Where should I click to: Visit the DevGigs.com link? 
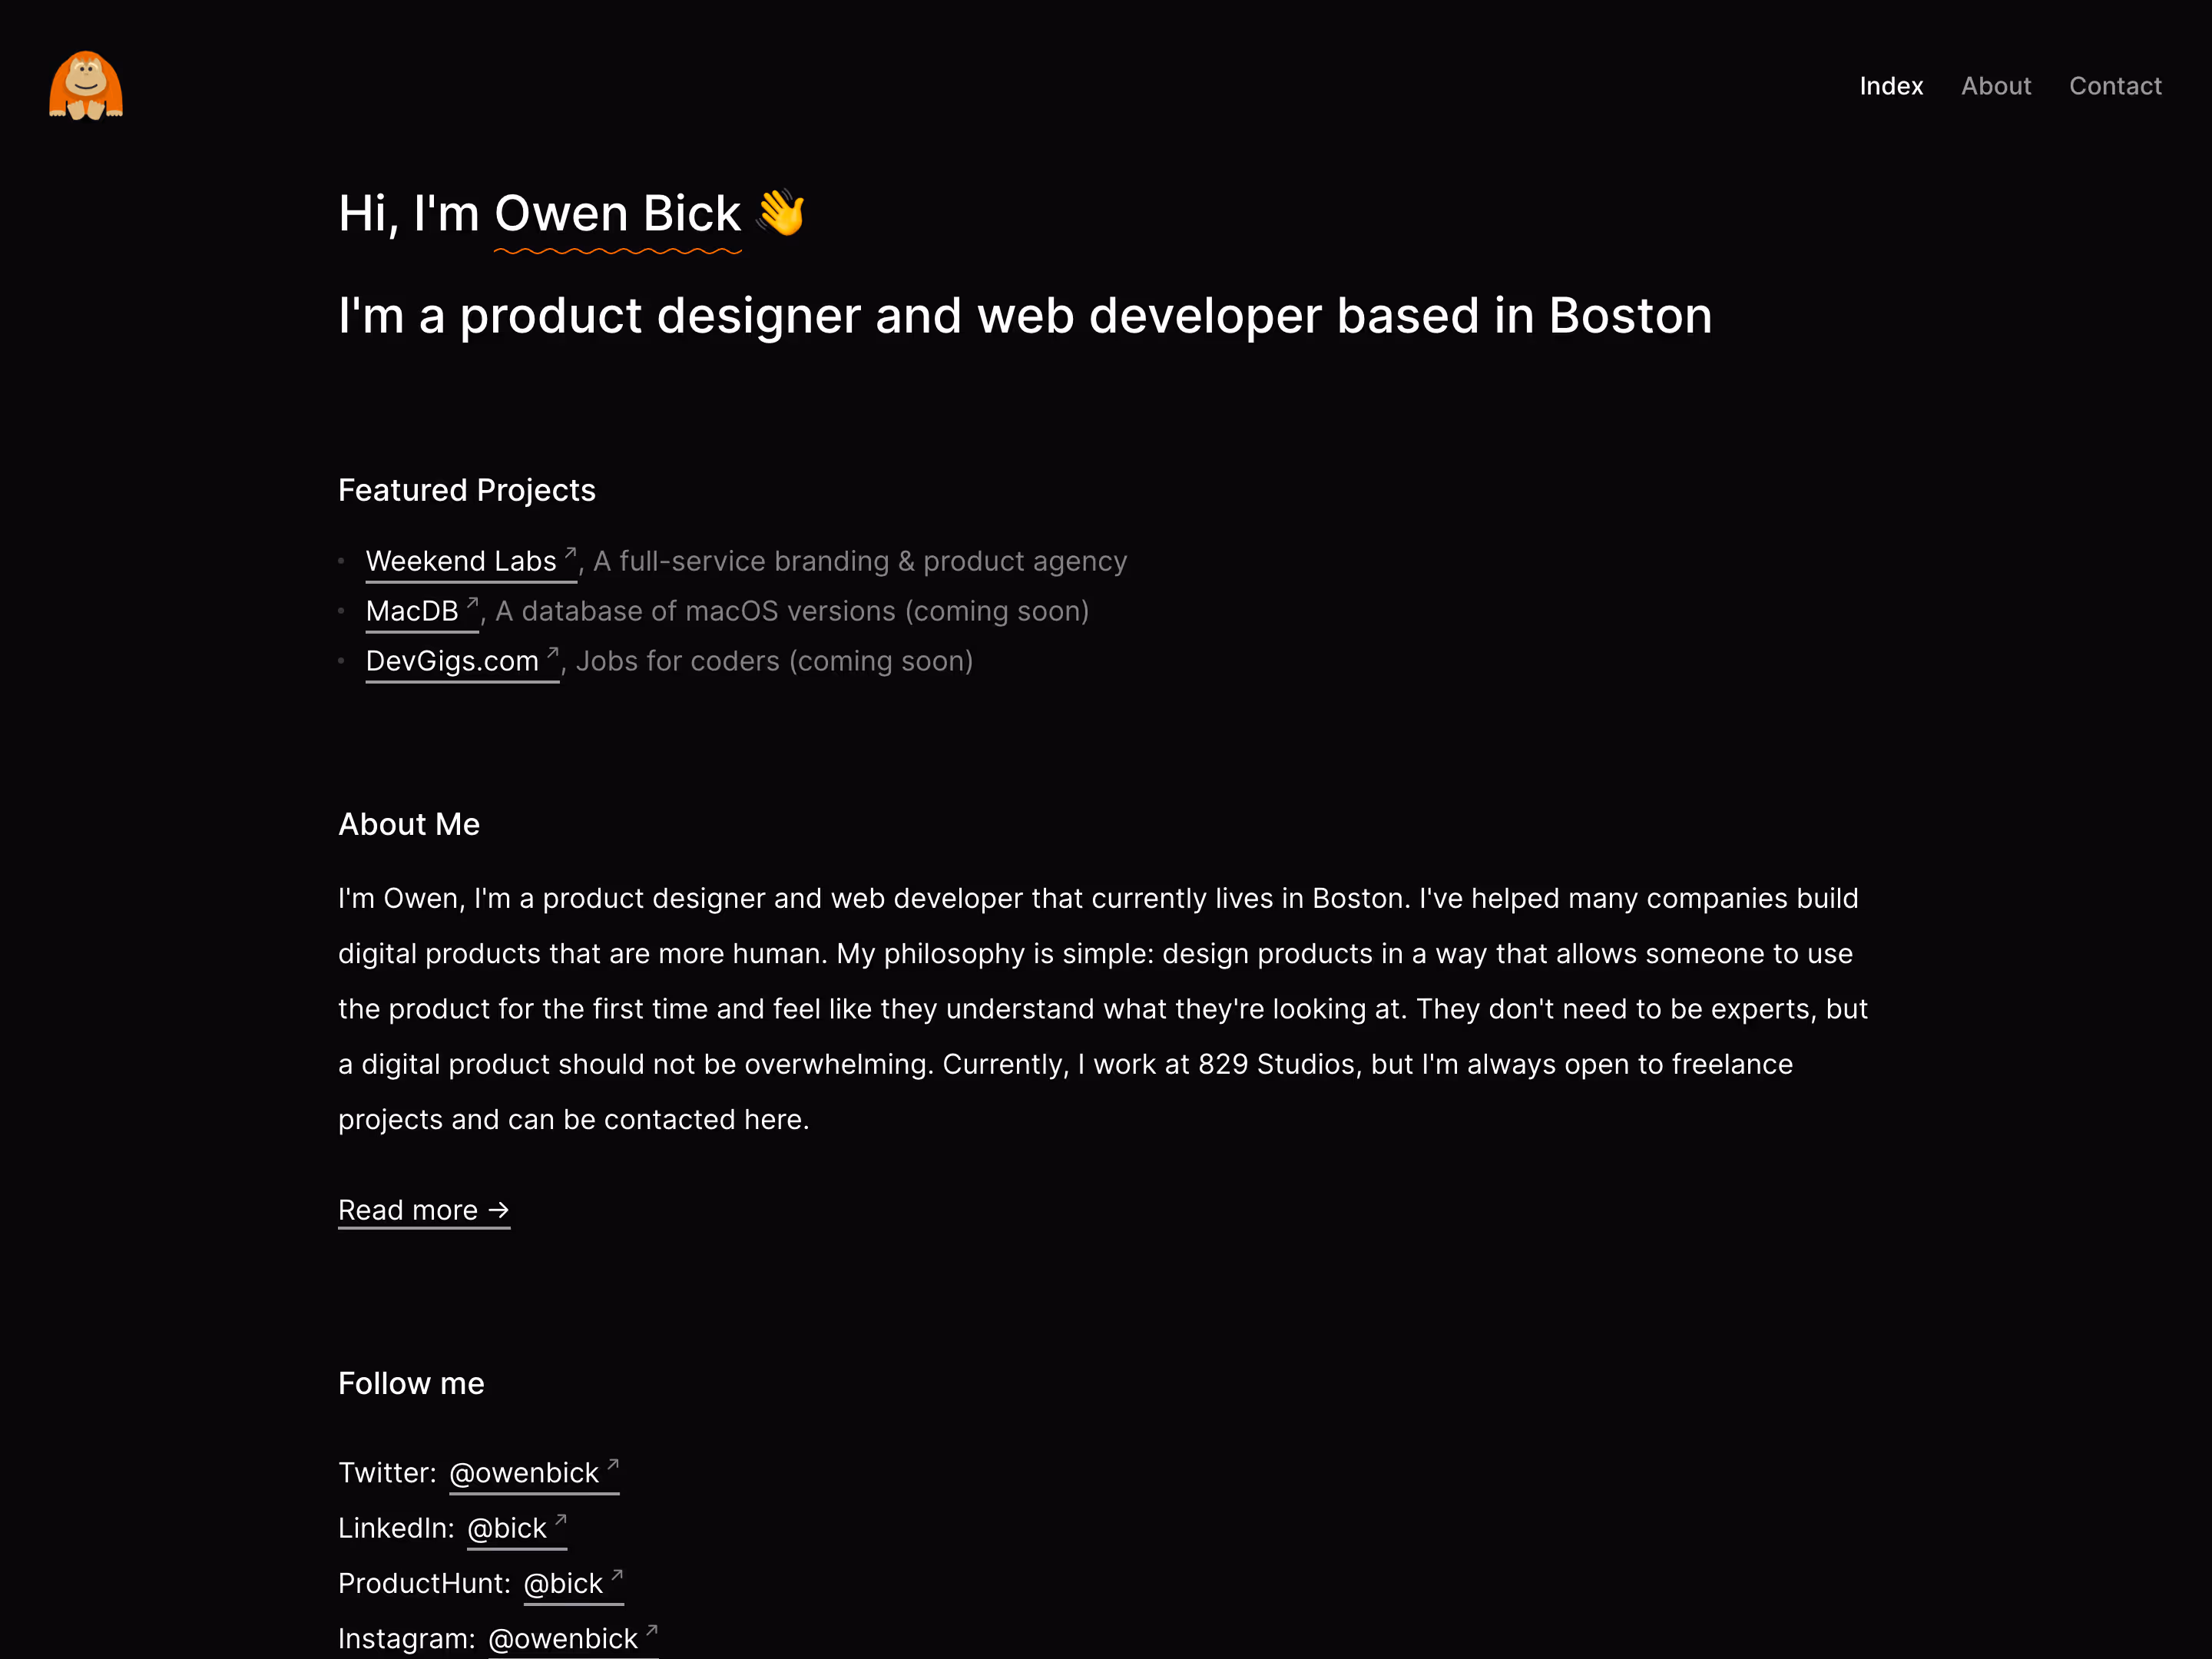pyautogui.click(x=452, y=661)
